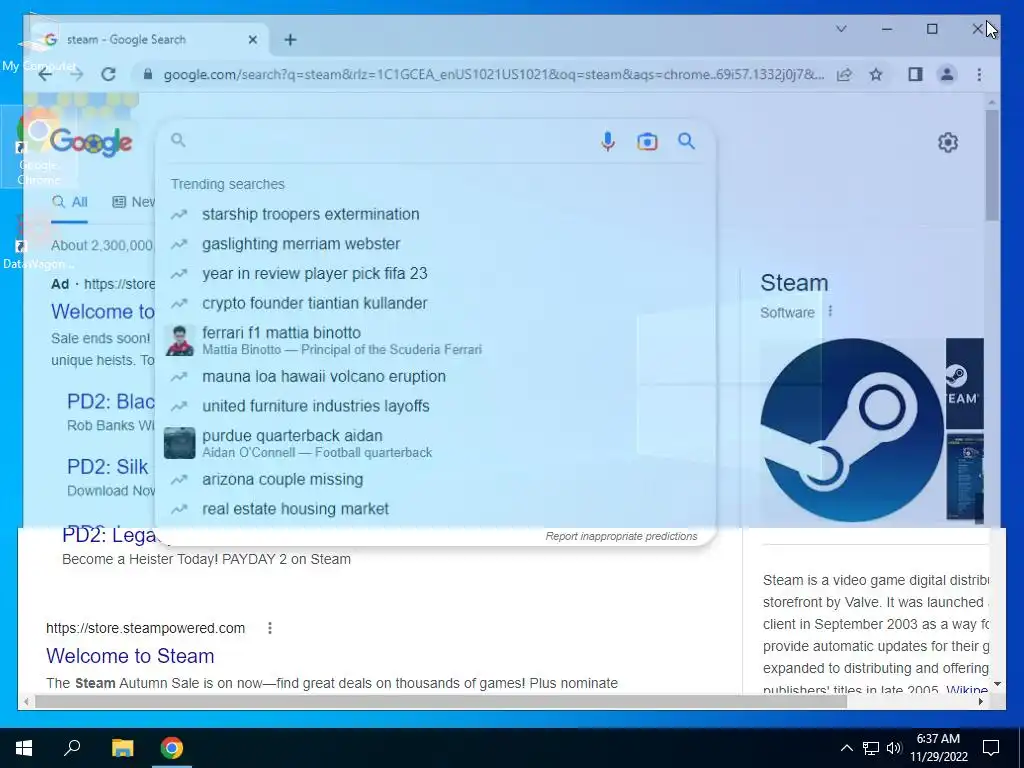Select 'crypto founder tiantian kullander' suggestion
Screen dimensions: 1024x768
pyautogui.click(x=436, y=304)
